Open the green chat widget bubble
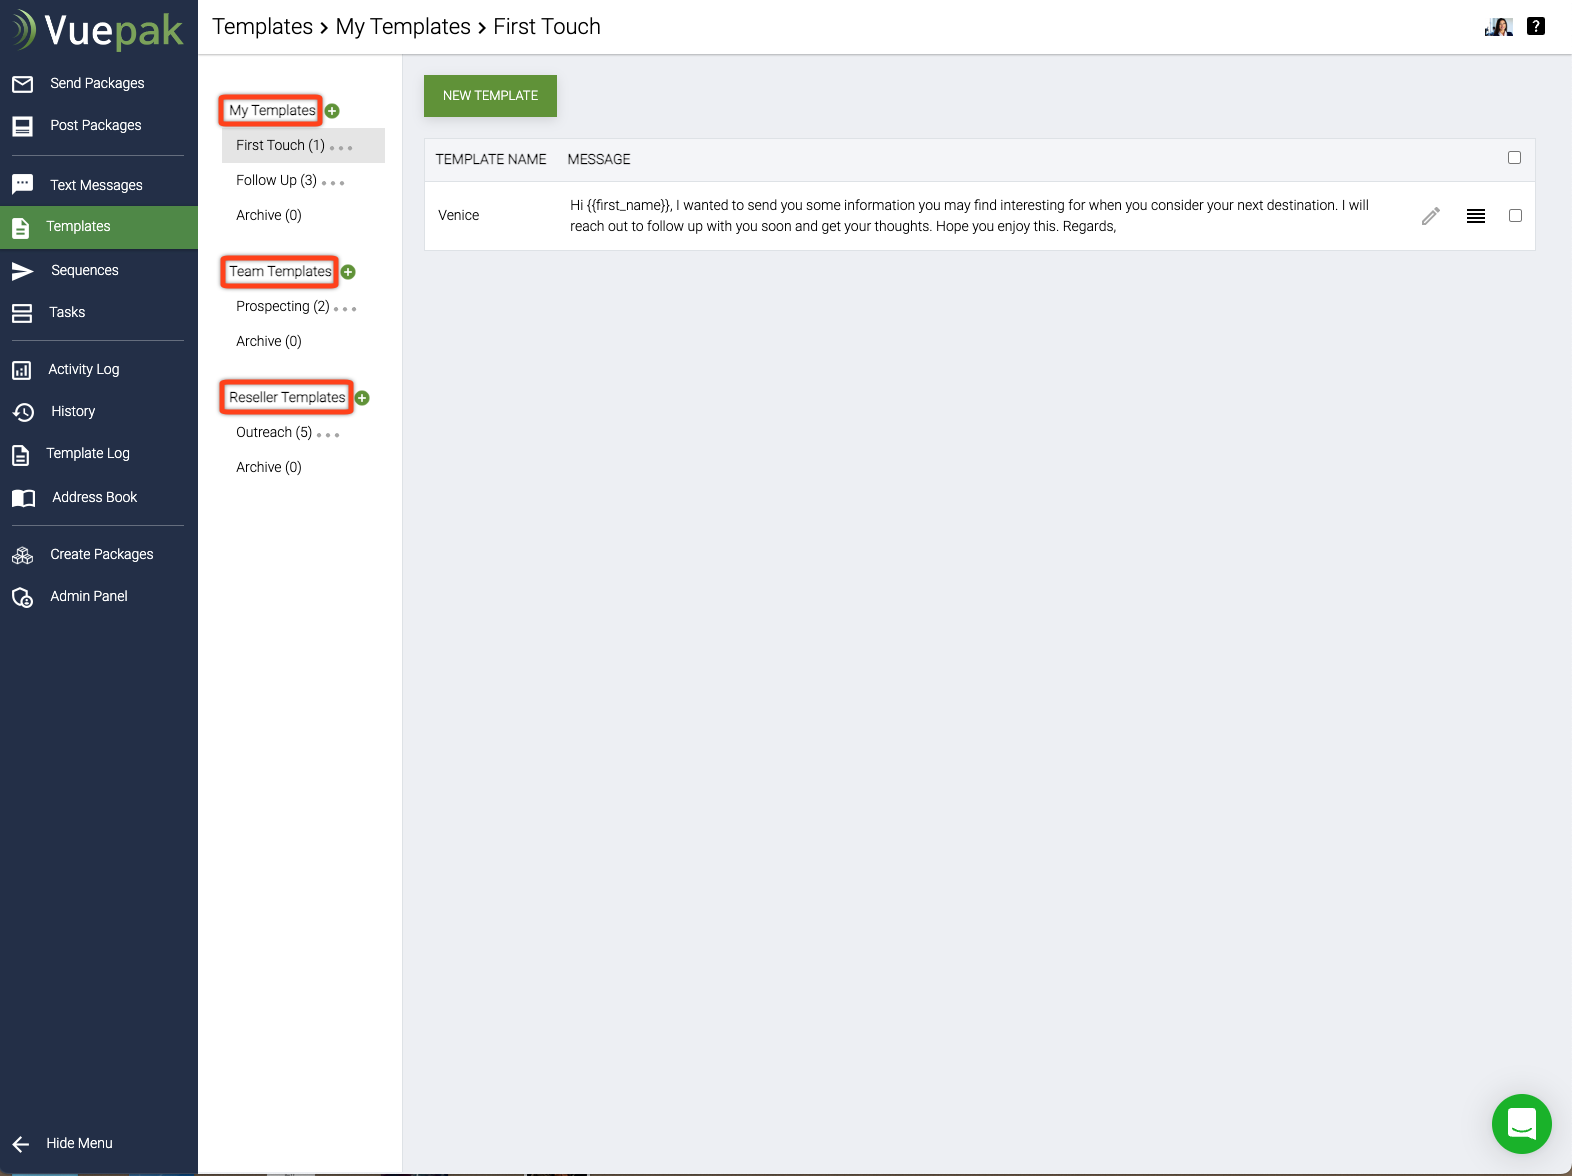This screenshot has height=1176, width=1572. [1521, 1124]
